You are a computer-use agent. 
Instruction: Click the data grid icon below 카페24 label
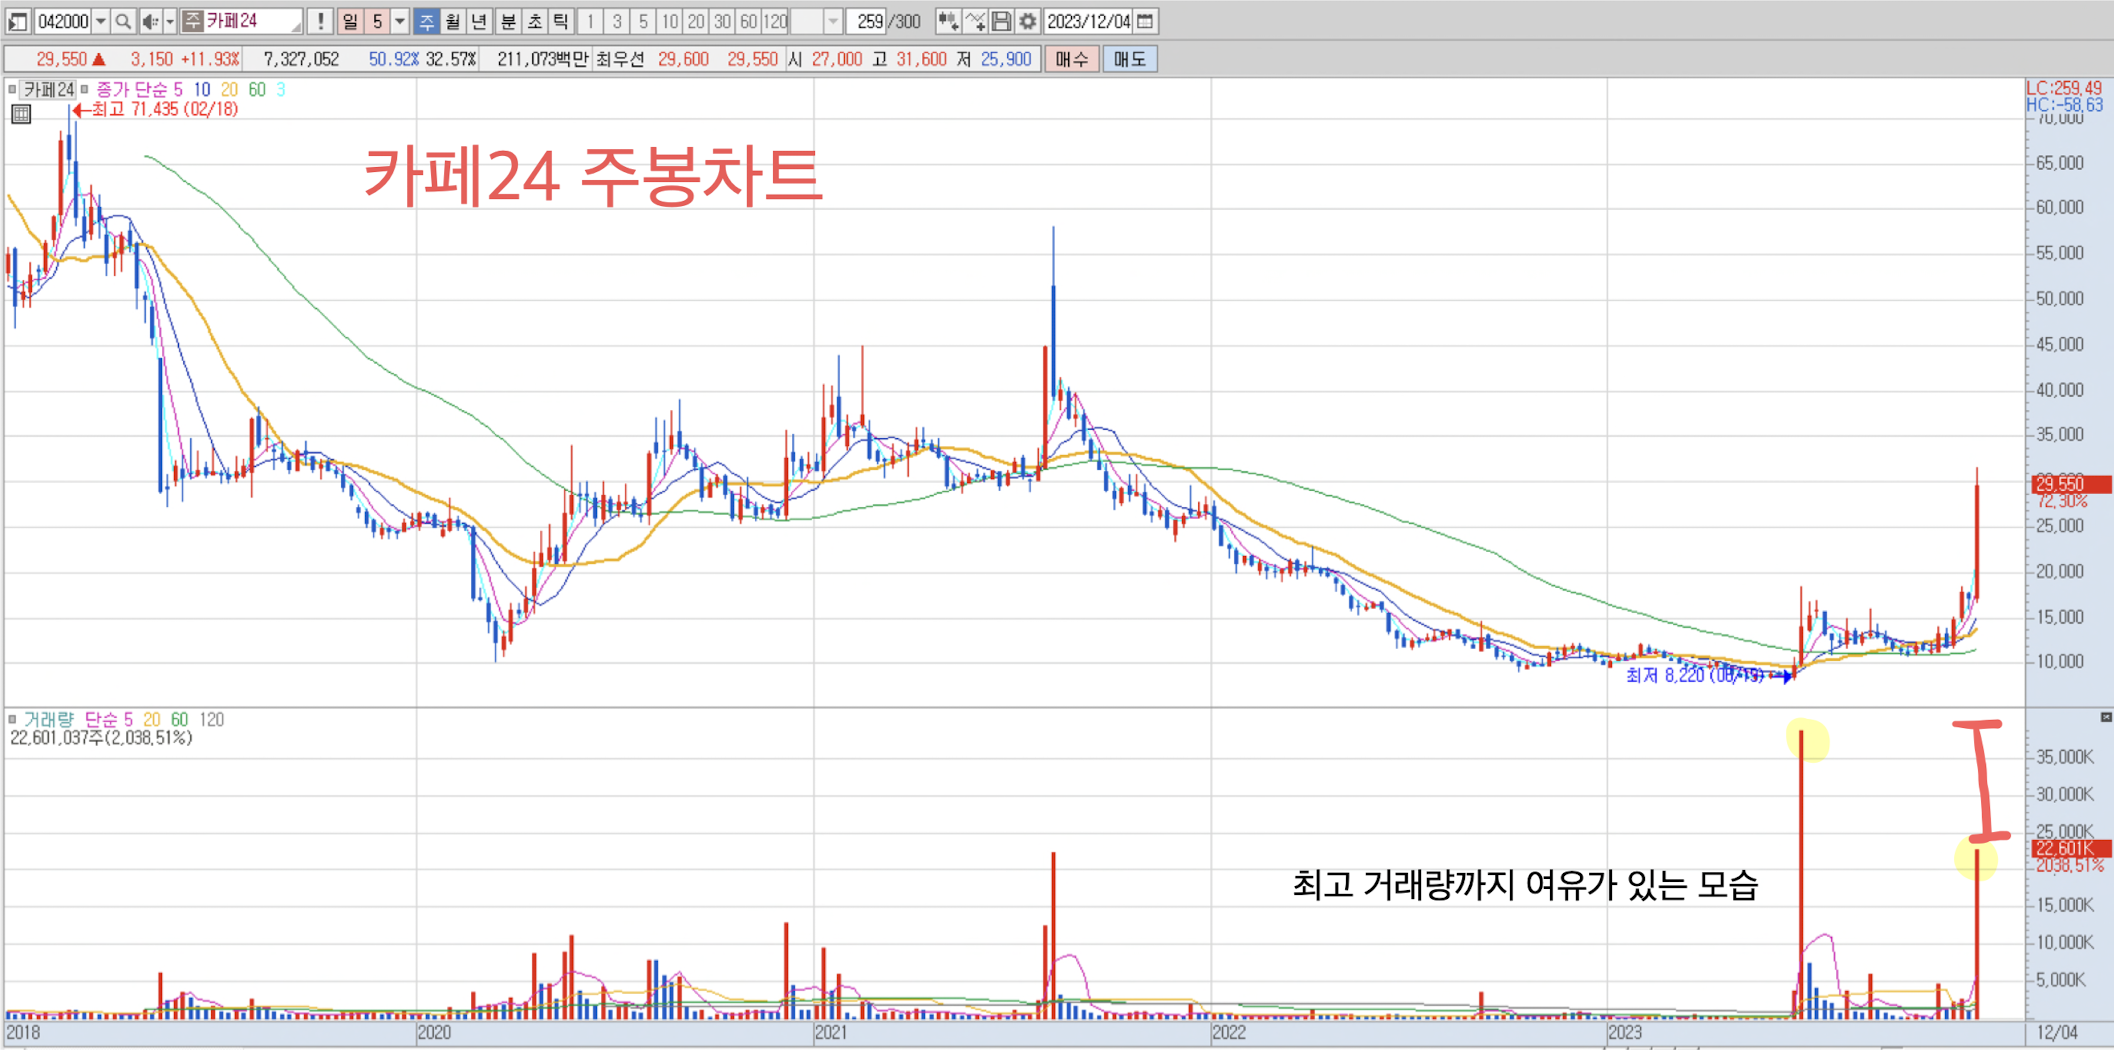21,114
